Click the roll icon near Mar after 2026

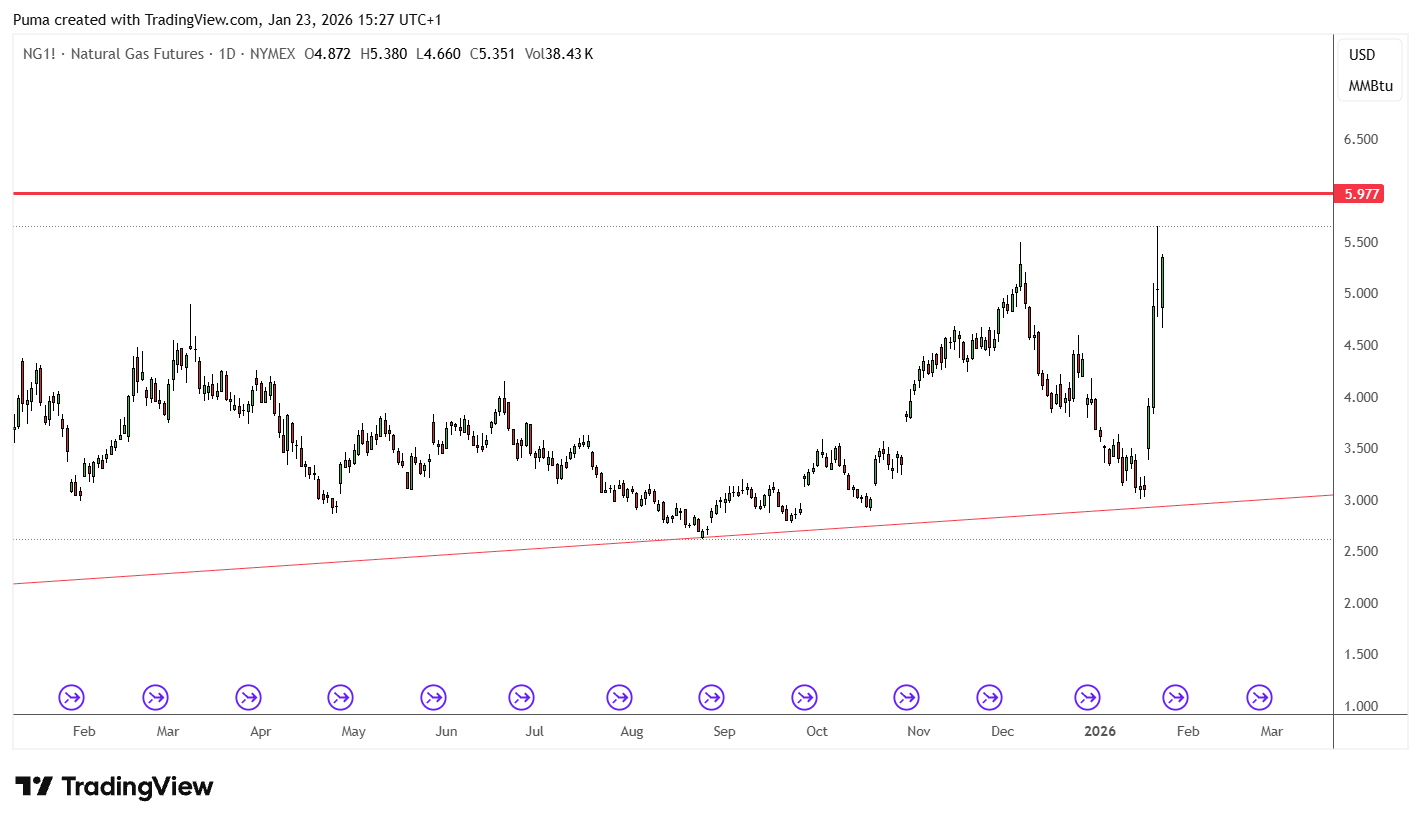coord(1259,697)
